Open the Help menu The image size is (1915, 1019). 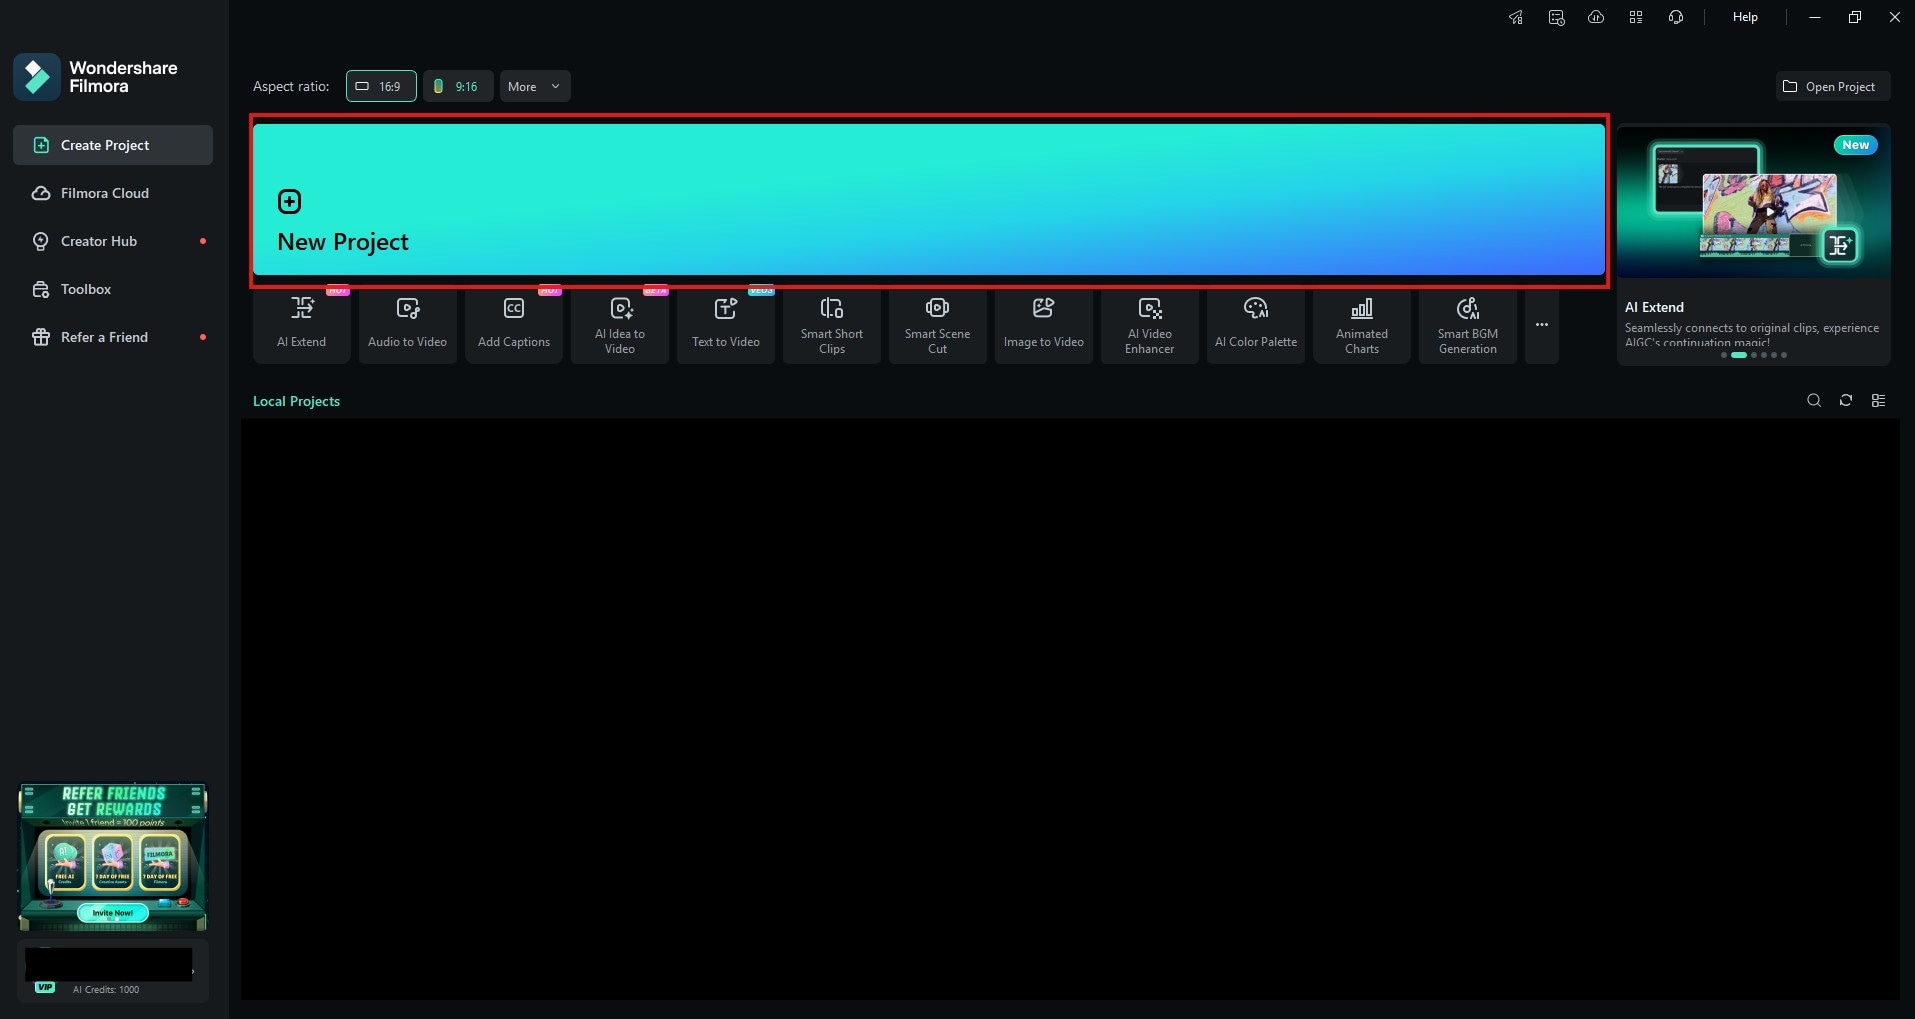click(1745, 17)
